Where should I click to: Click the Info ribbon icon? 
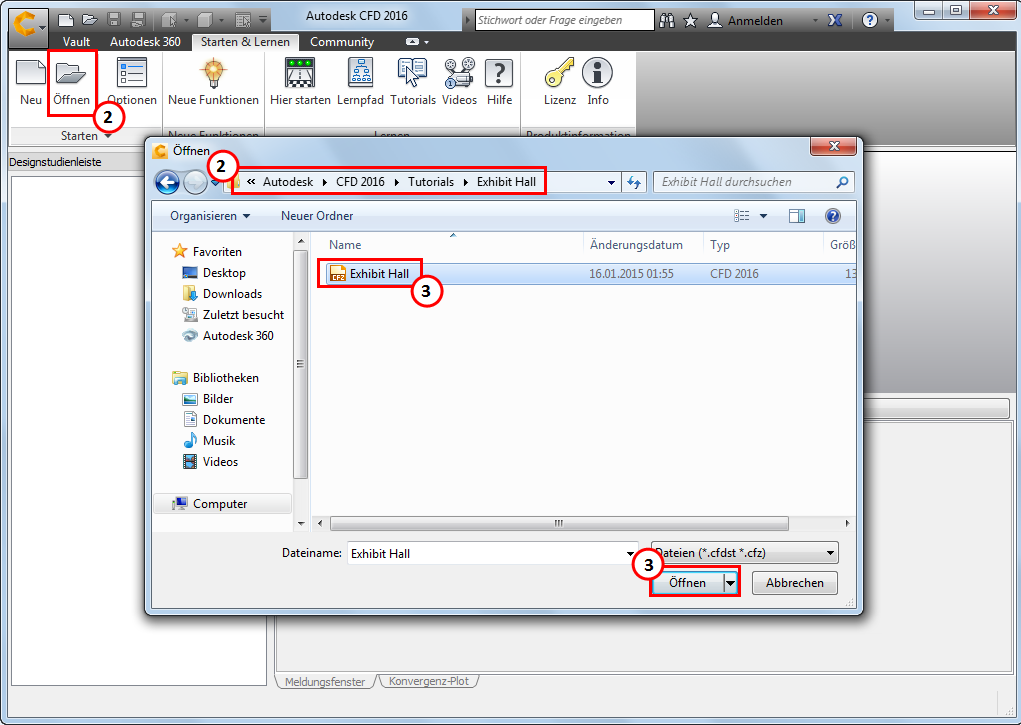pos(598,81)
